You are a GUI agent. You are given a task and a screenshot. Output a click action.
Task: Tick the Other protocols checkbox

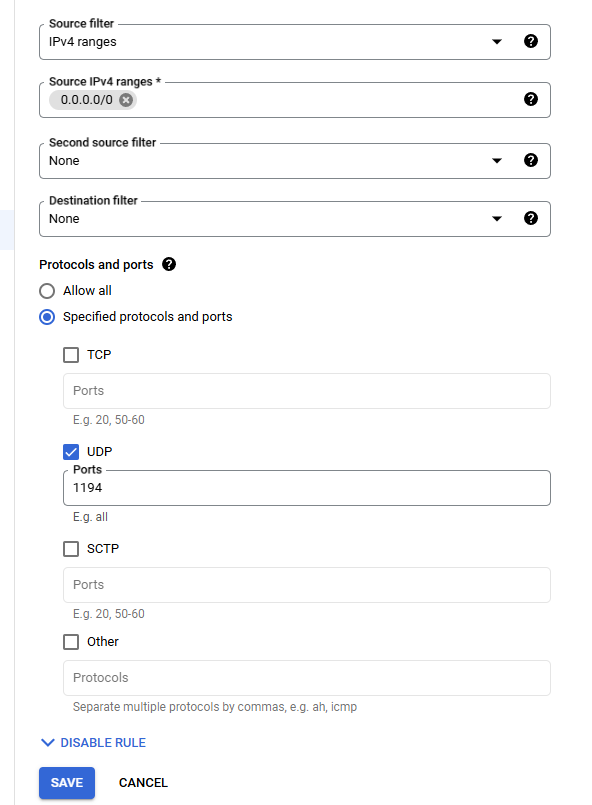pyautogui.click(x=71, y=642)
